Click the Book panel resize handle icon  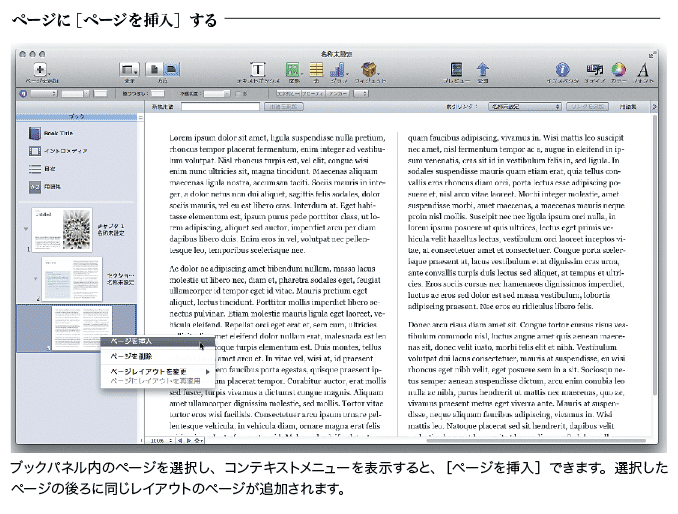coord(140,117)
